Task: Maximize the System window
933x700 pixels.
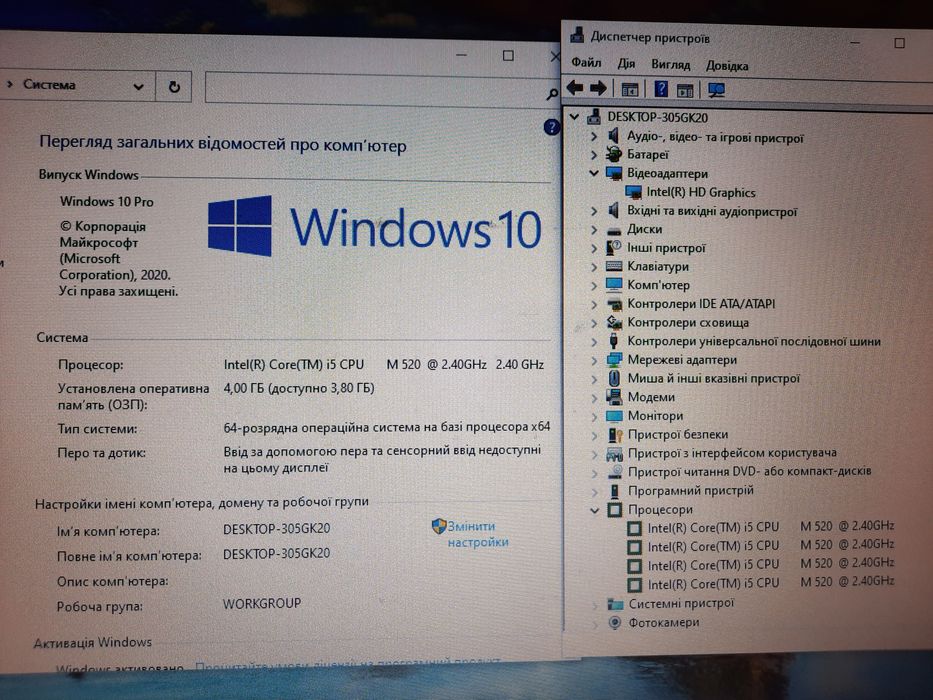Action: pyautogui.click(x=508, y=55)
